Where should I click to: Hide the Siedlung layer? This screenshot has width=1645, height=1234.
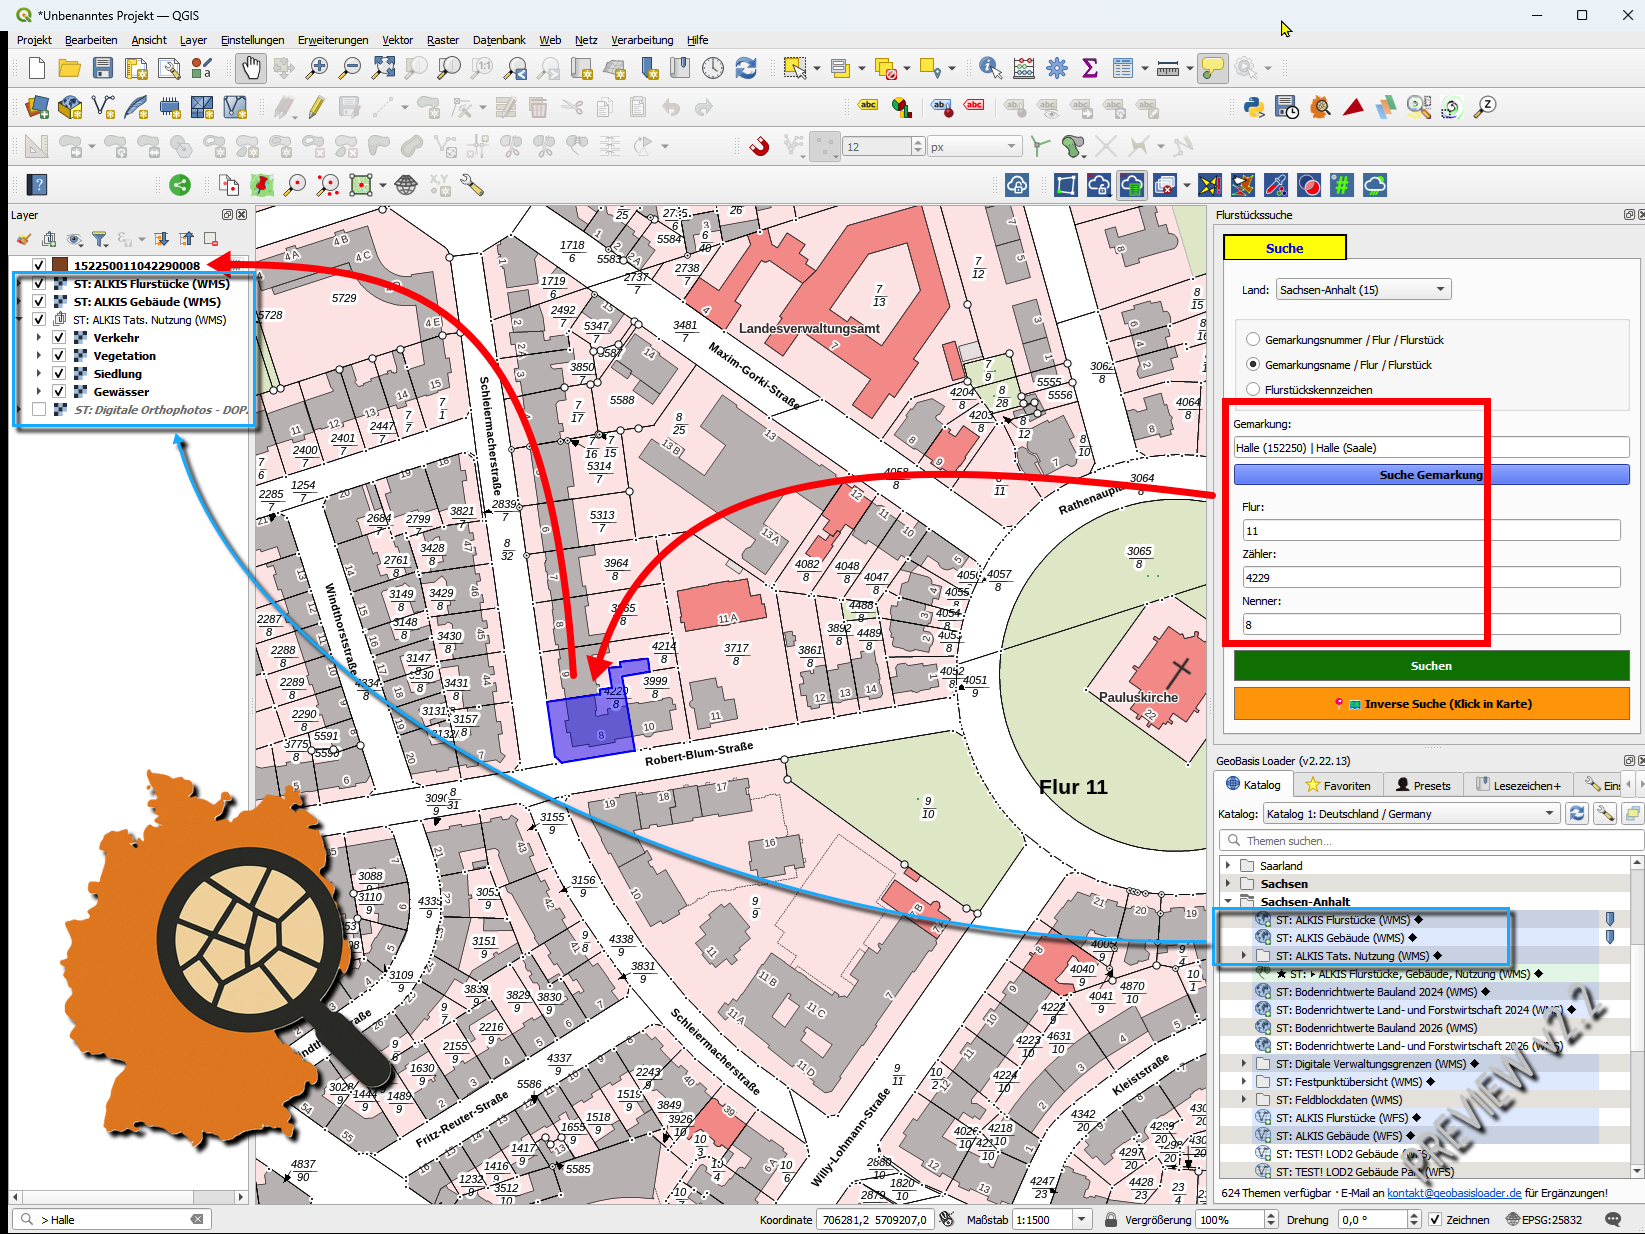tap(59, 374)
